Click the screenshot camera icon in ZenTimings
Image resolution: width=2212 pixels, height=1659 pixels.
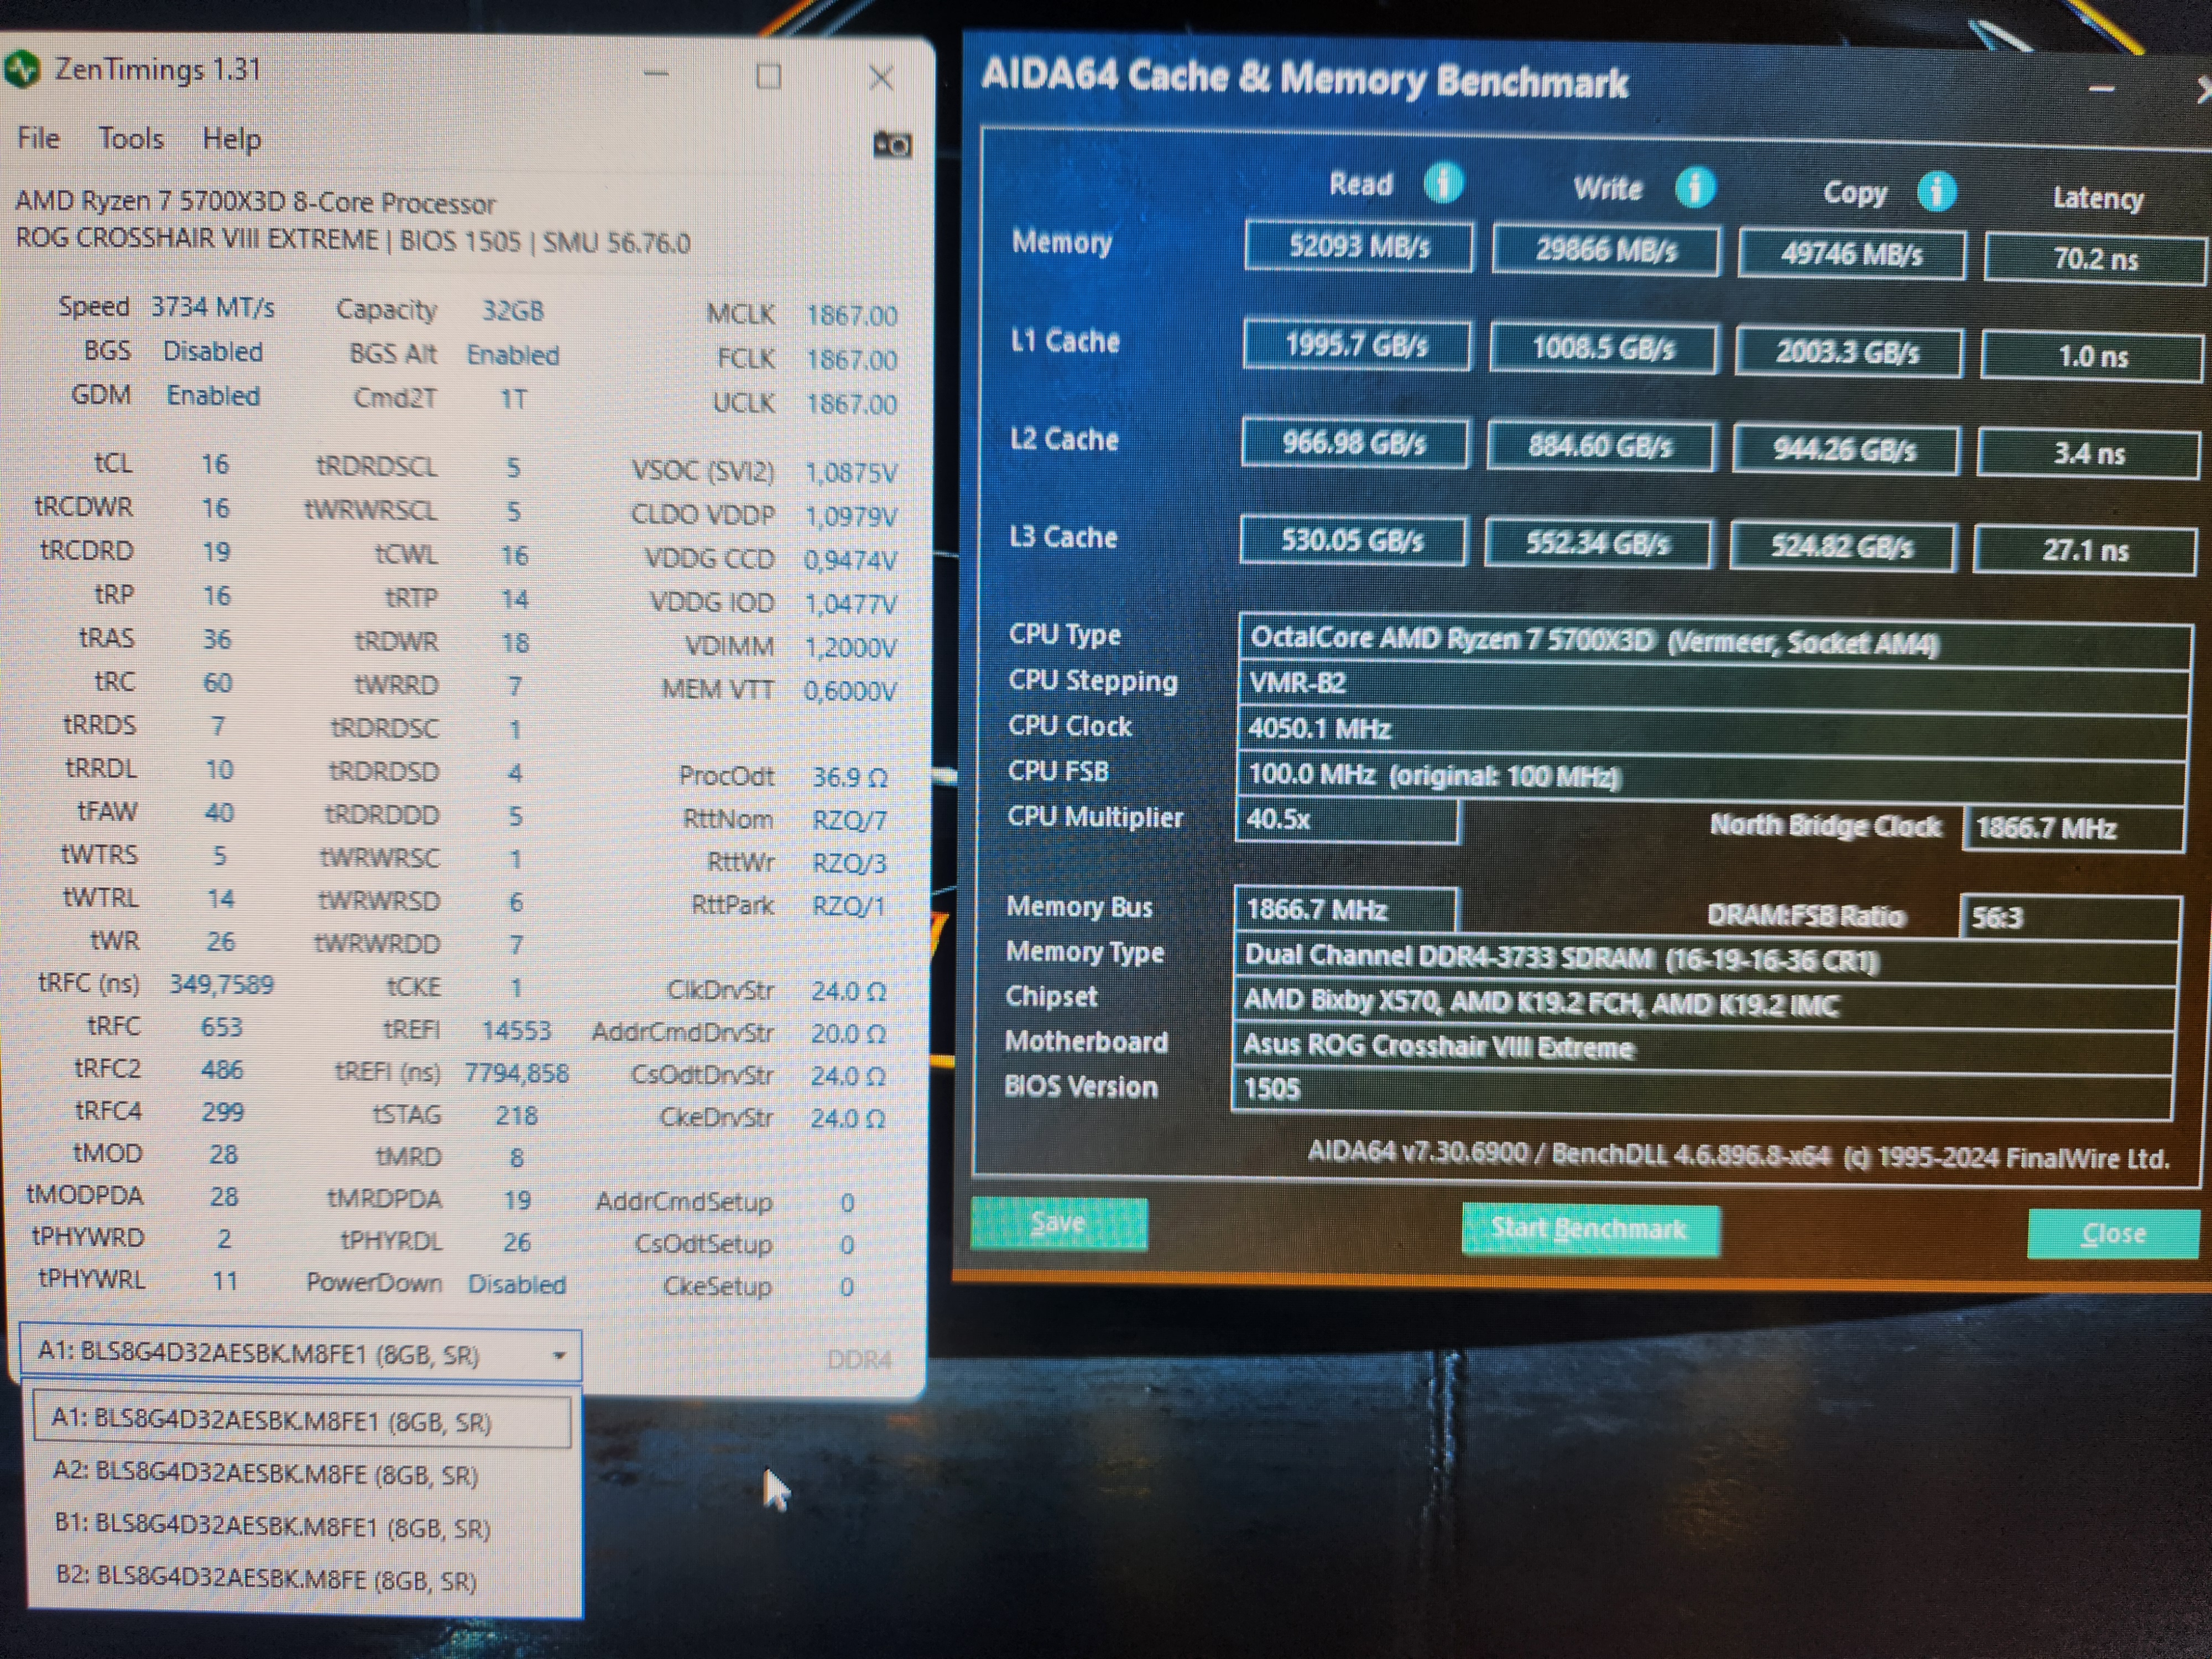892,145
